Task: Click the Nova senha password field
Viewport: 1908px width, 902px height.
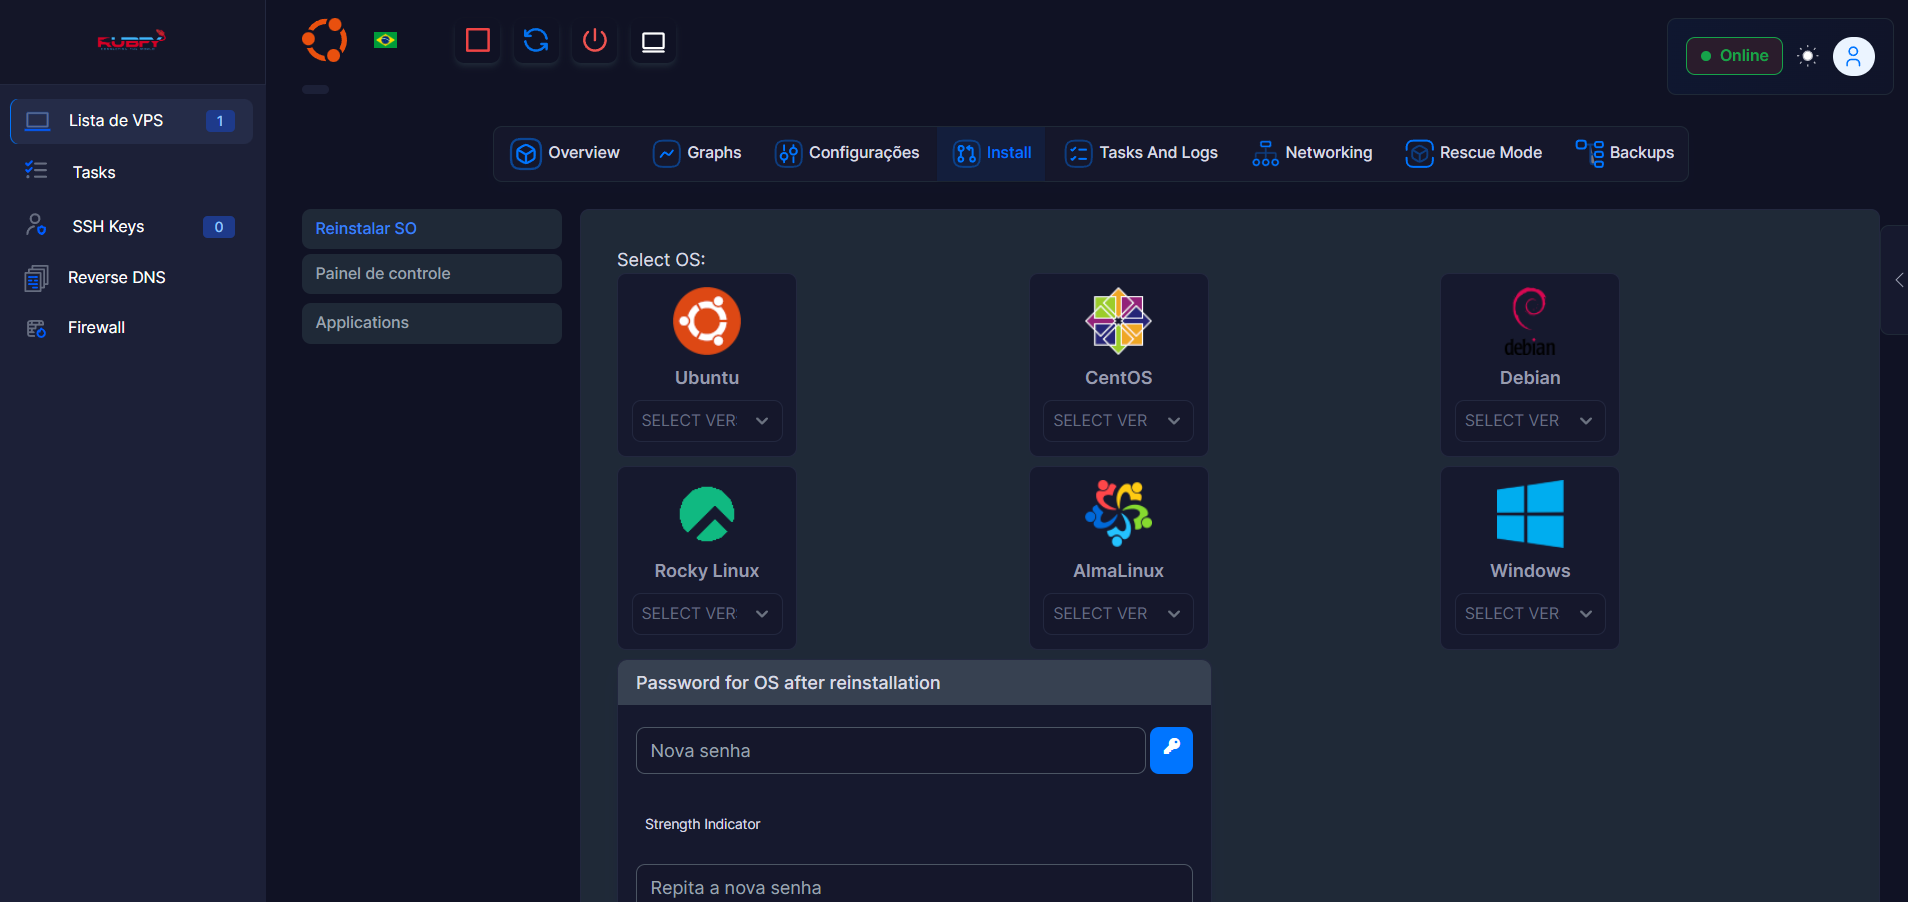Action: [890, 751]
